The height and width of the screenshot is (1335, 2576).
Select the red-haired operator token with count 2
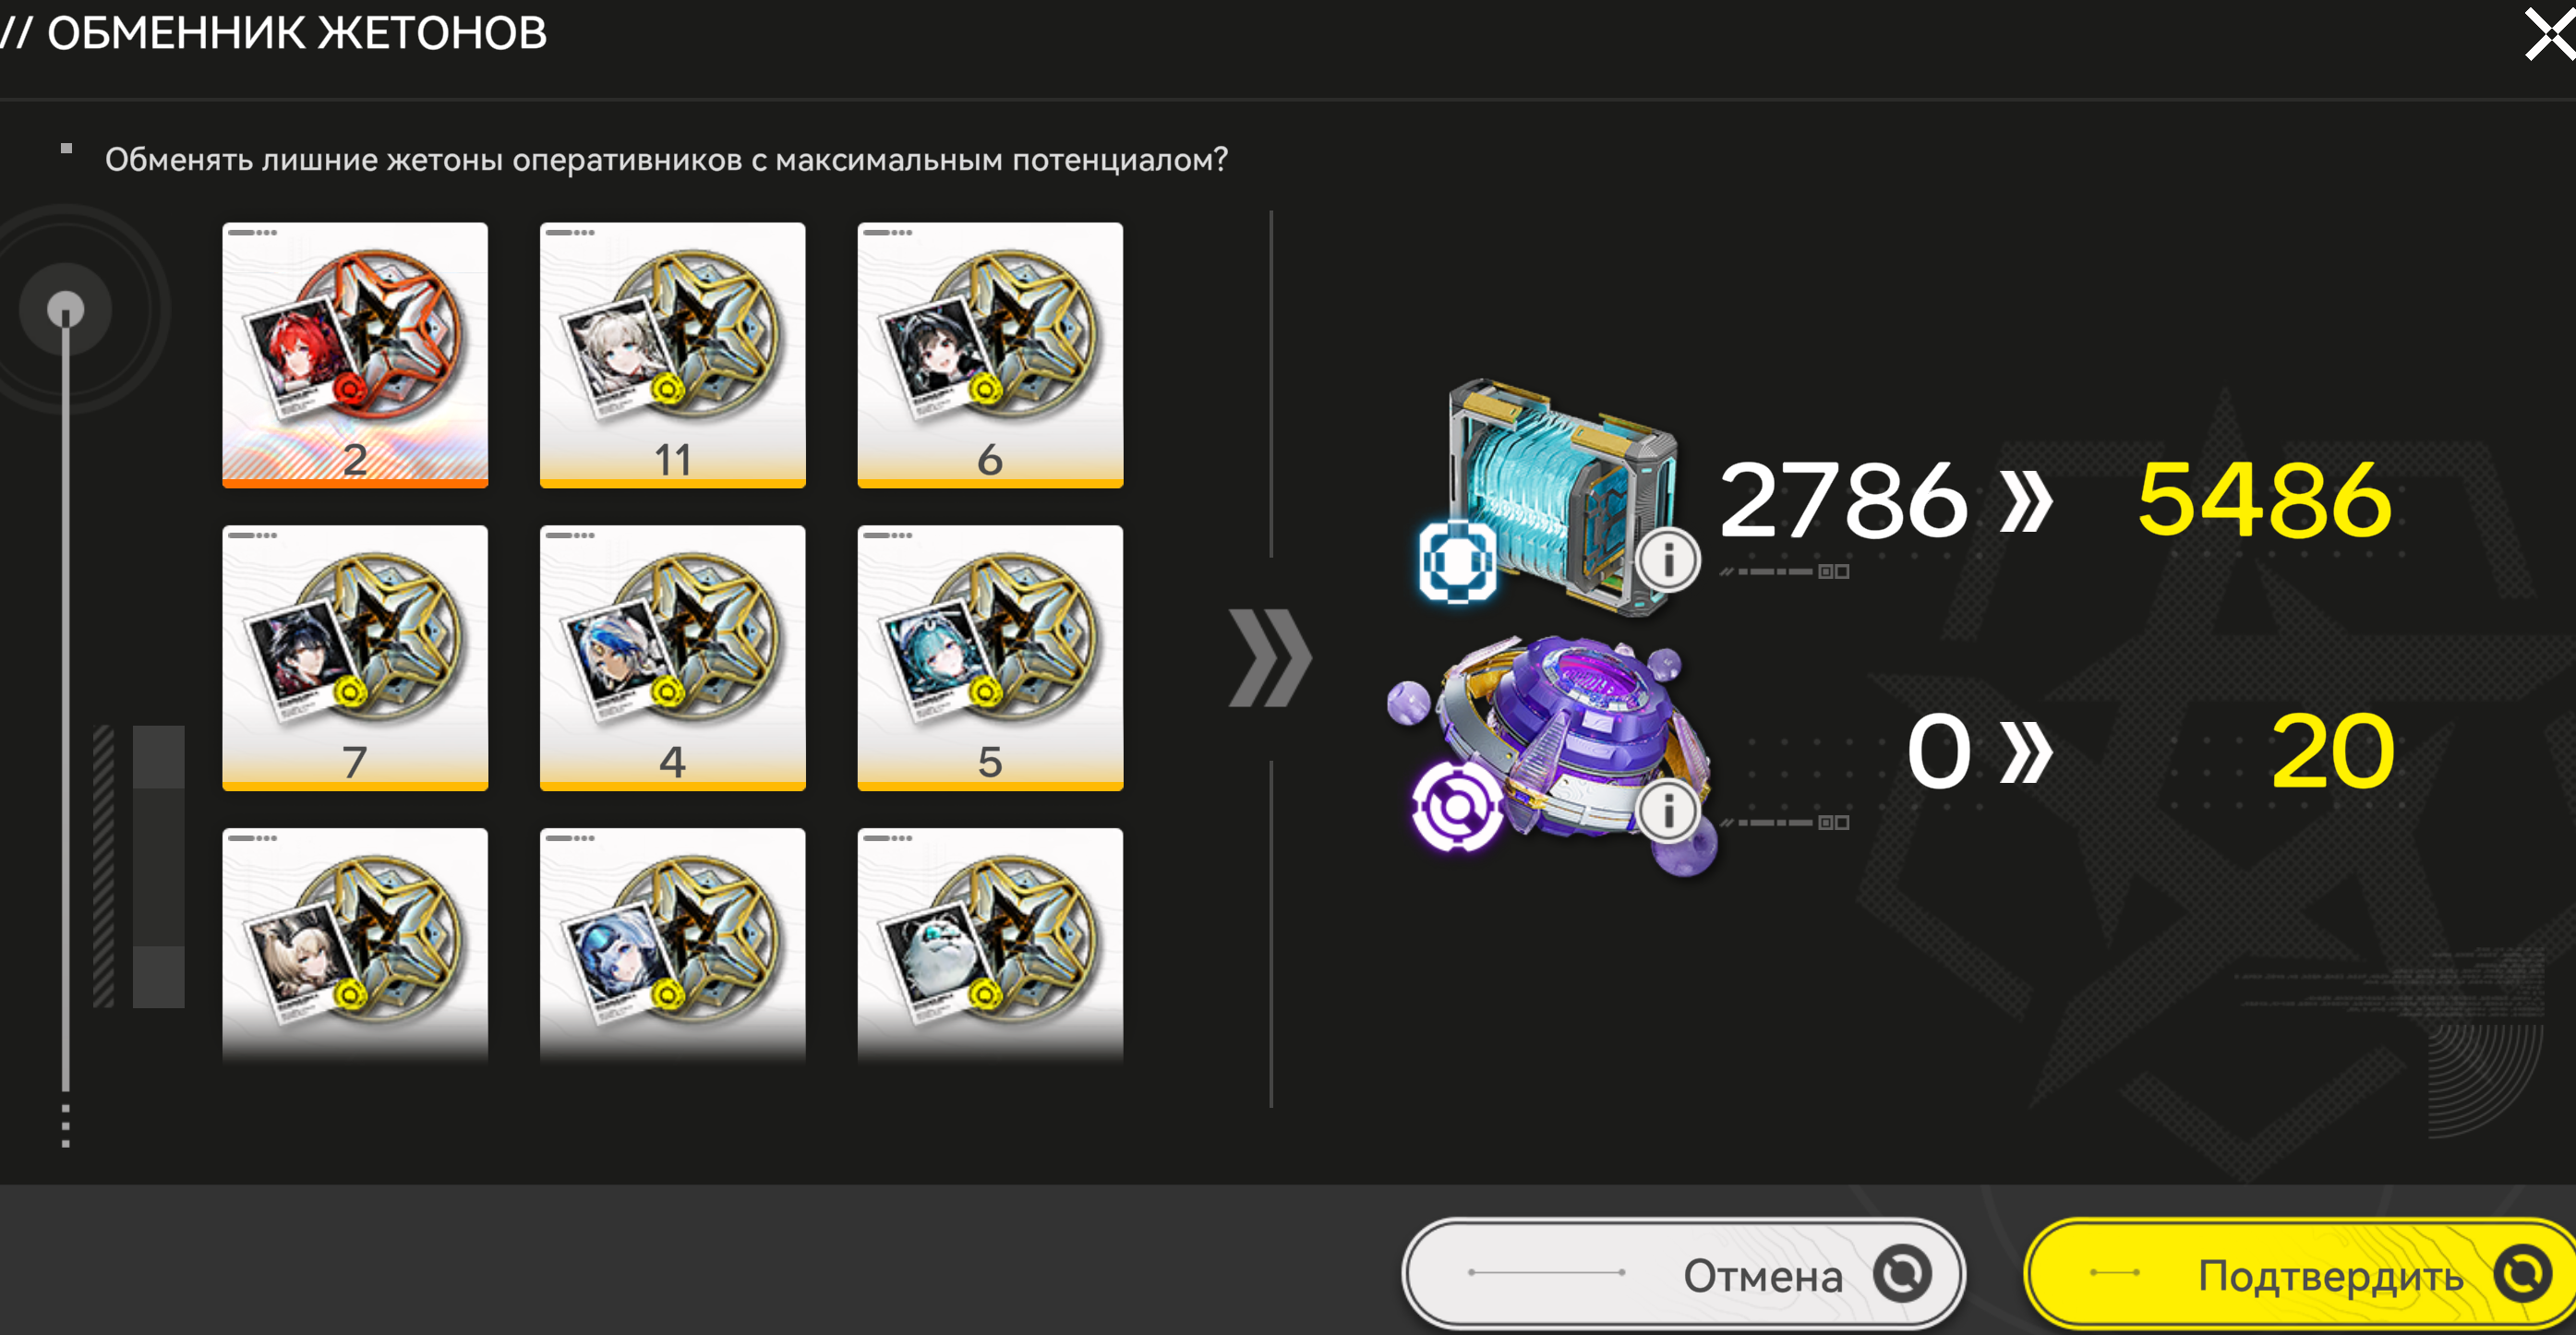[x=355, y=355]
